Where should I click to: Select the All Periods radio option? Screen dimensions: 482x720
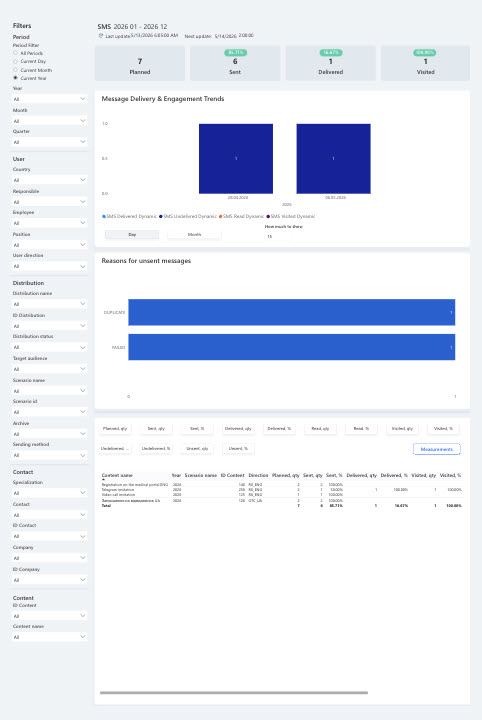[15, 53]
